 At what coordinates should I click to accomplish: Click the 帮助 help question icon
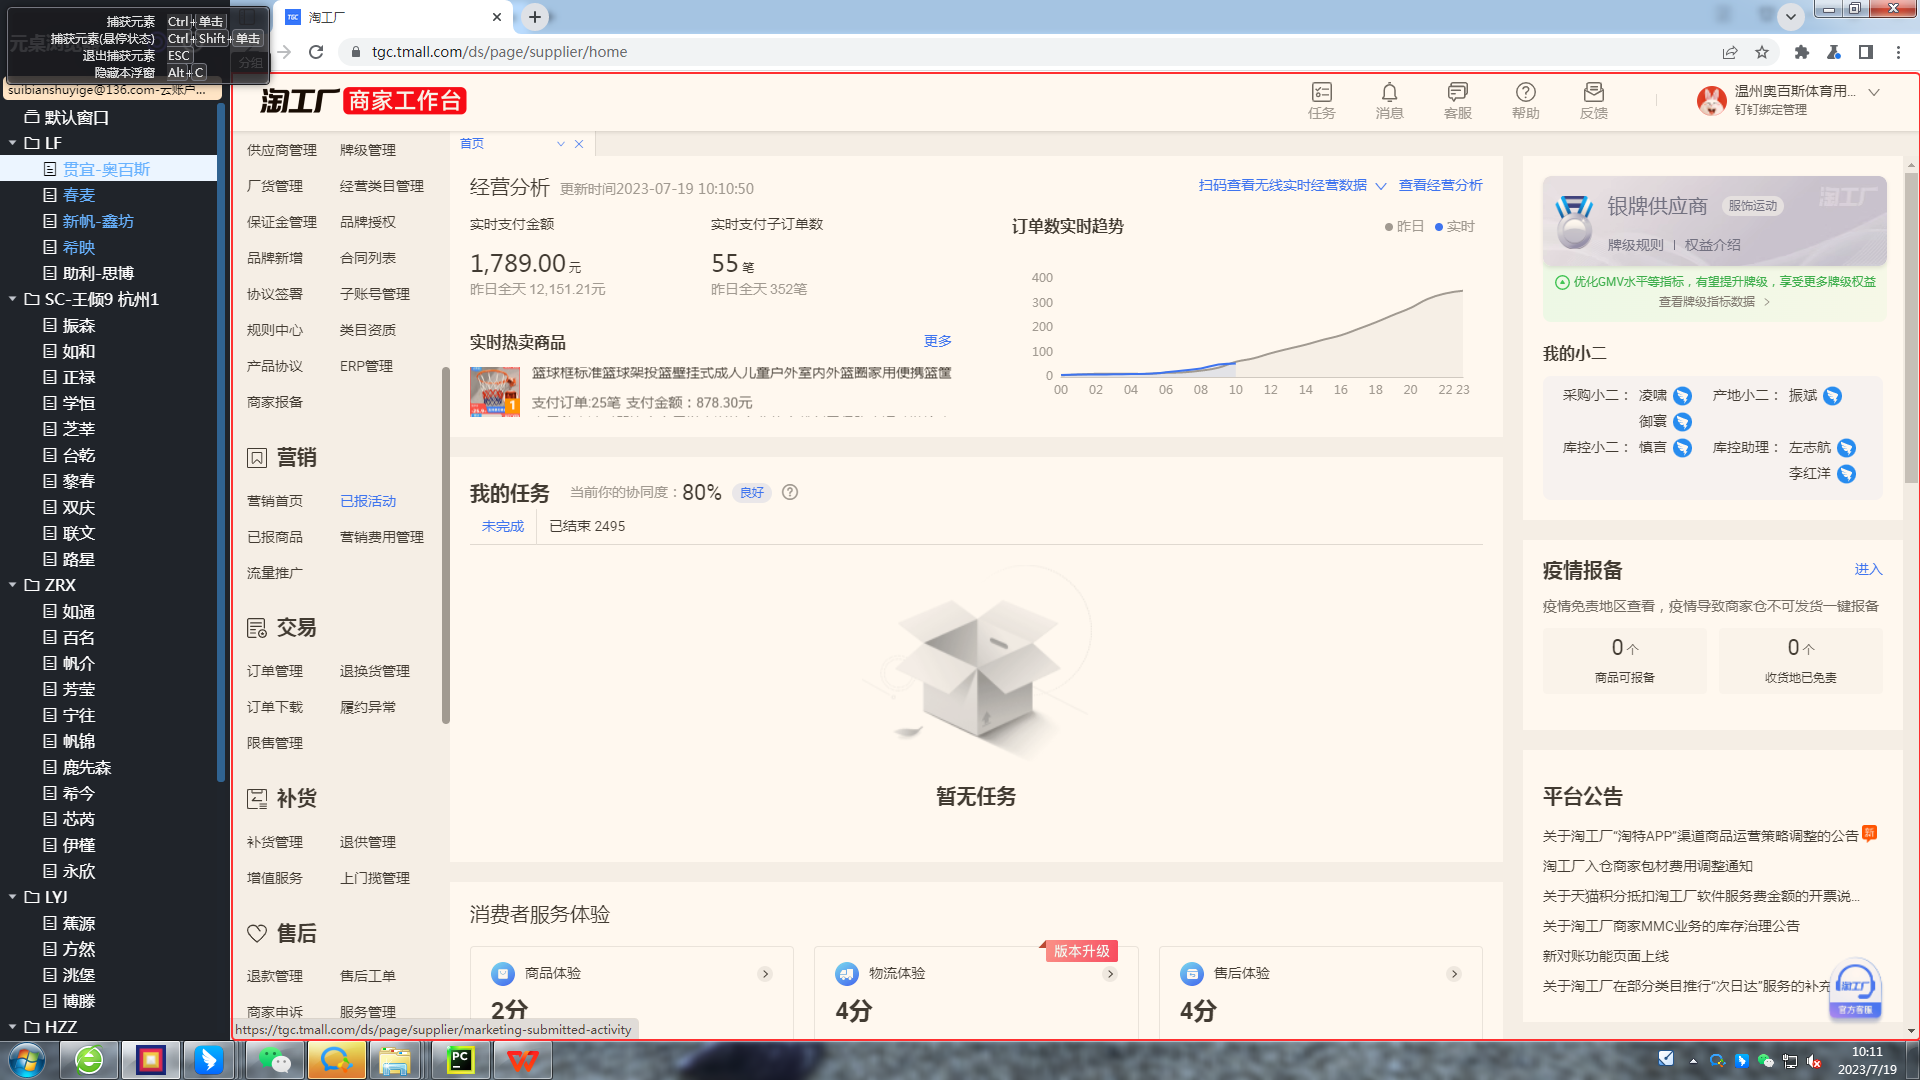click(1525, 93)
